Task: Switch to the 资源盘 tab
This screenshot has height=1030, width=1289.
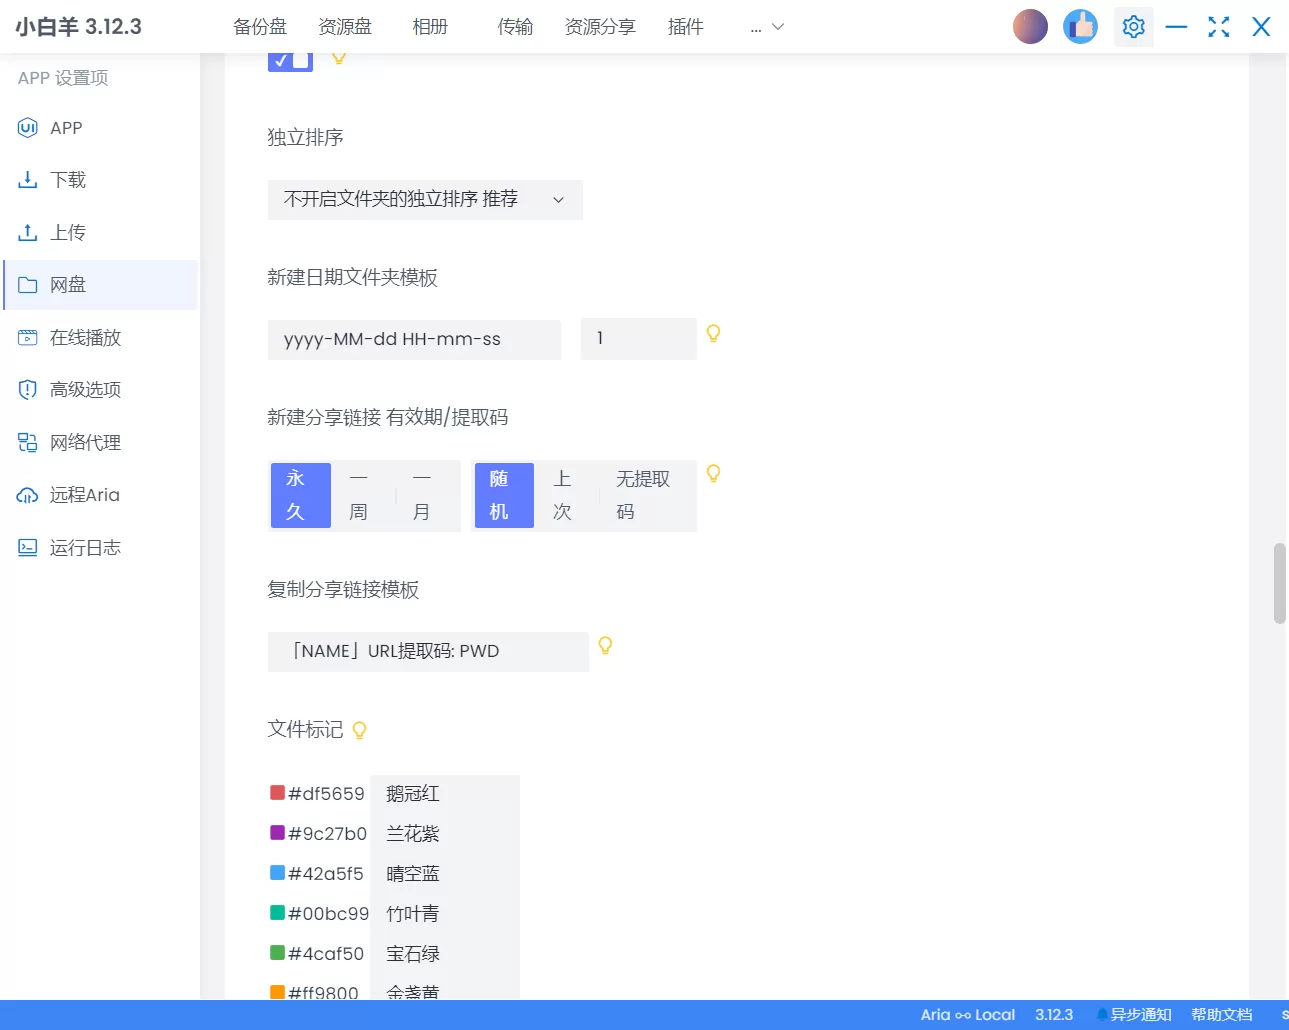Action: pyautogui.click(x=345, y=27)
